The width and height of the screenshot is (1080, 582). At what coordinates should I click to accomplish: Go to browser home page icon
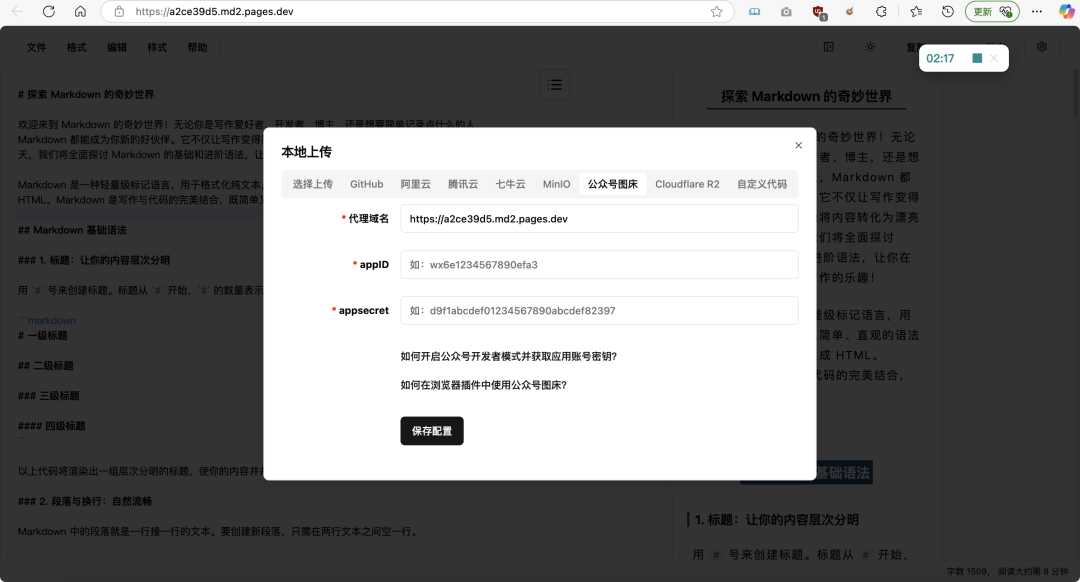[x=81, y=11]
